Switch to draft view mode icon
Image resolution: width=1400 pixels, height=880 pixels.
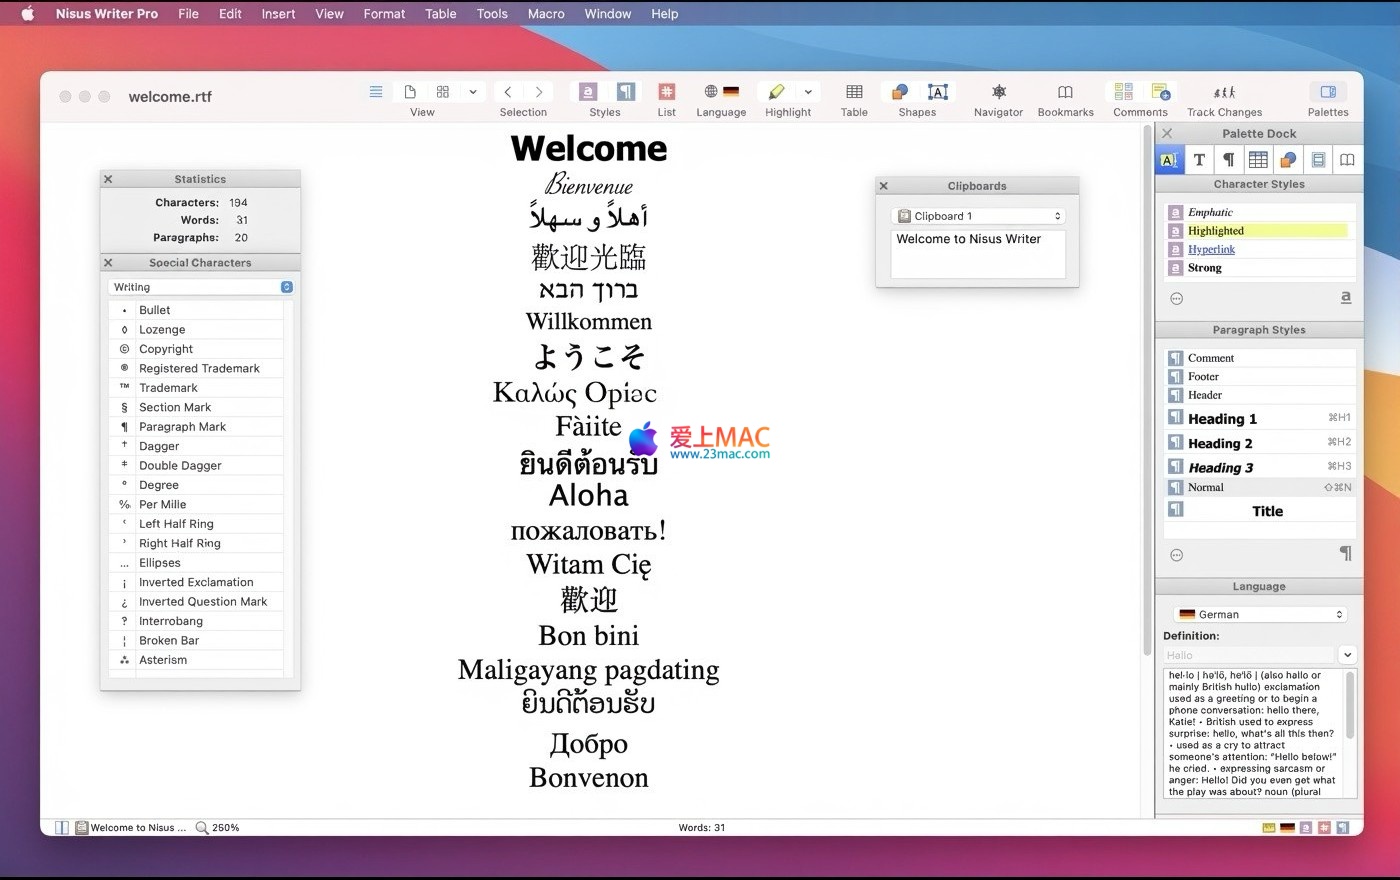pyautogui.click(x=376, y=92)
